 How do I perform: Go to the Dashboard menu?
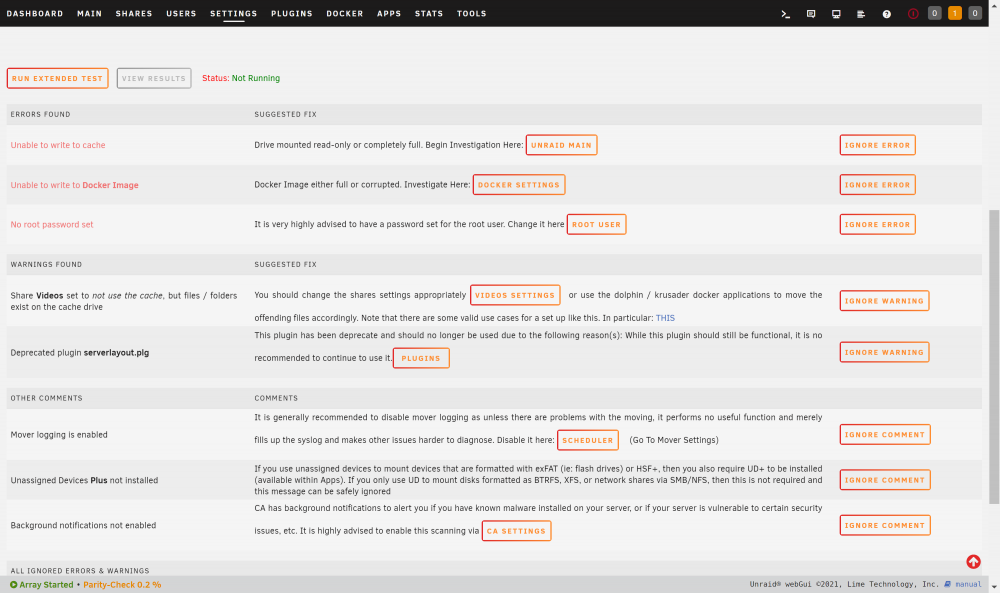(x=34, y=13)
